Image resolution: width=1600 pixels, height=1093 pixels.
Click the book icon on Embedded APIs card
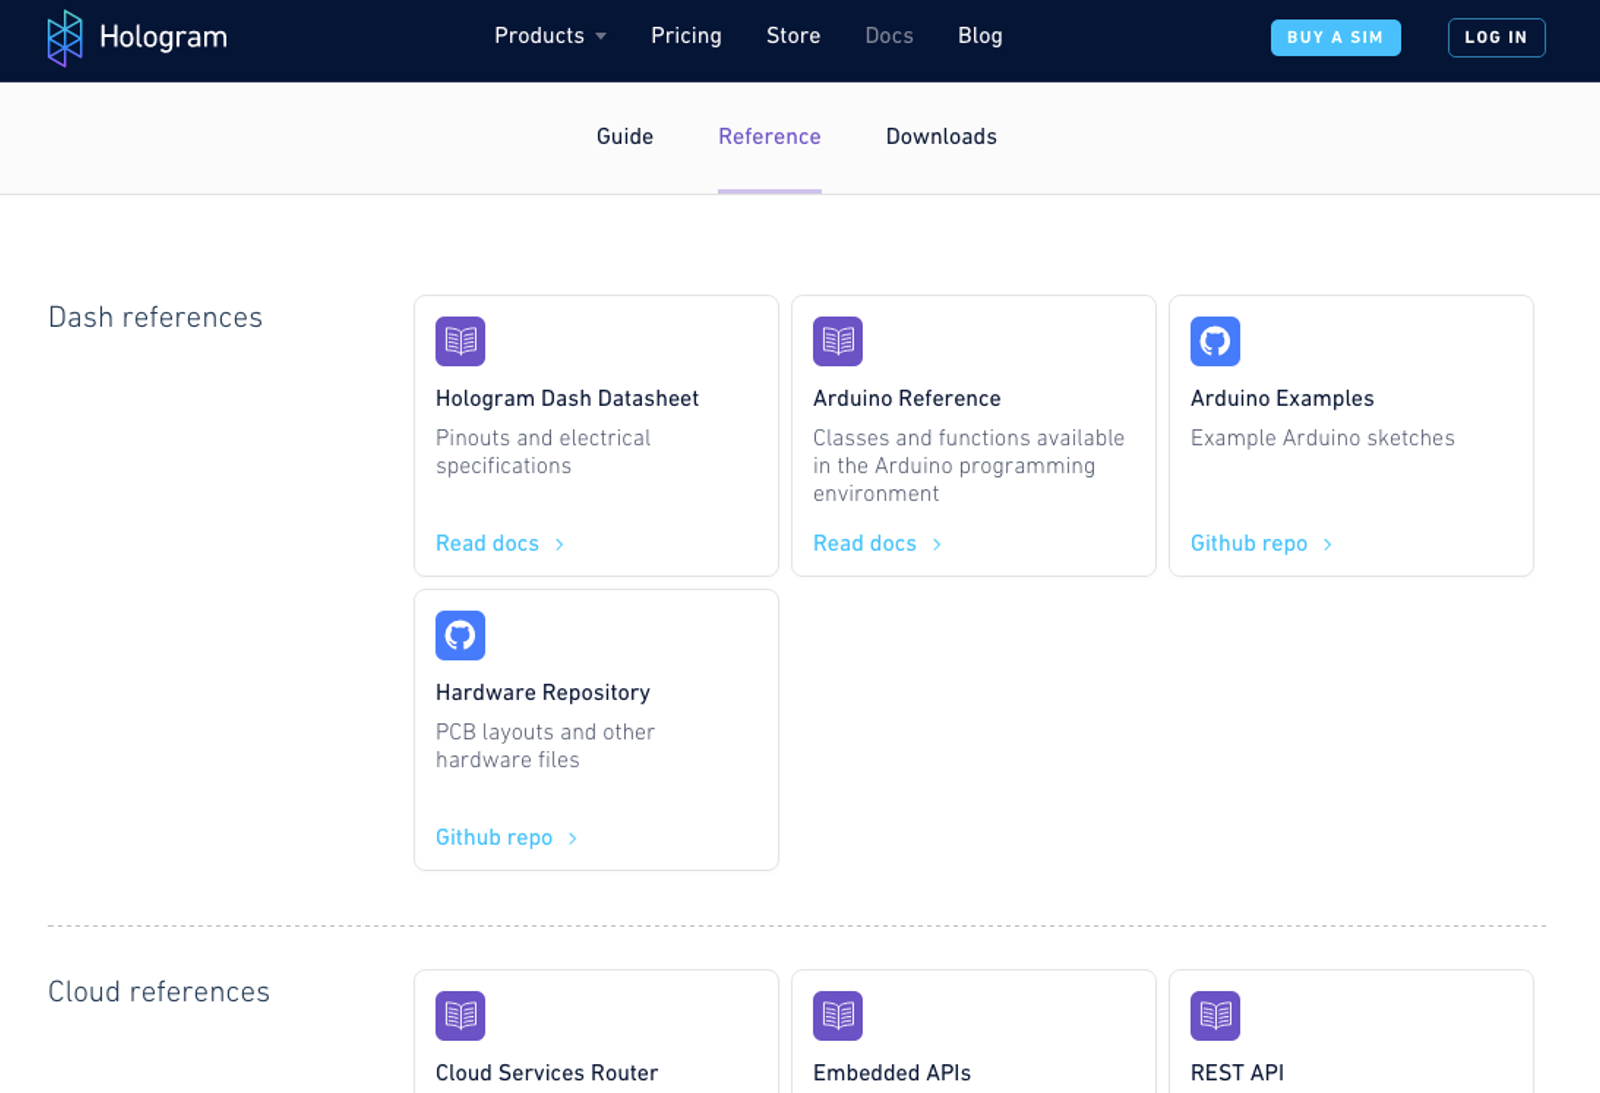838,1015
